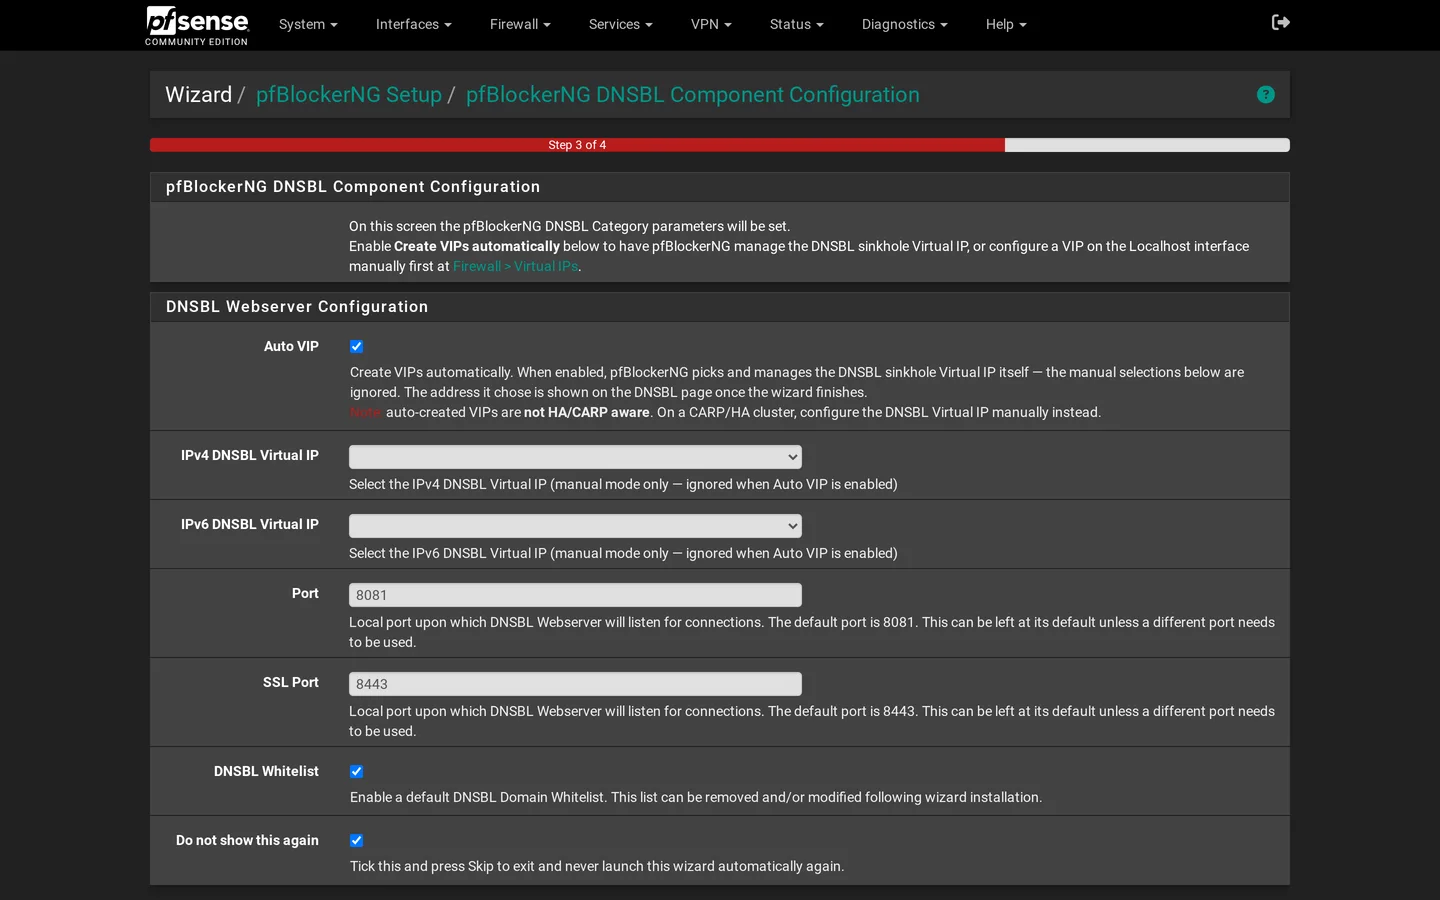Viewport: 1440px width, 900px height.
Task: Click the Do not show this again label
Action: pos(247,840)
